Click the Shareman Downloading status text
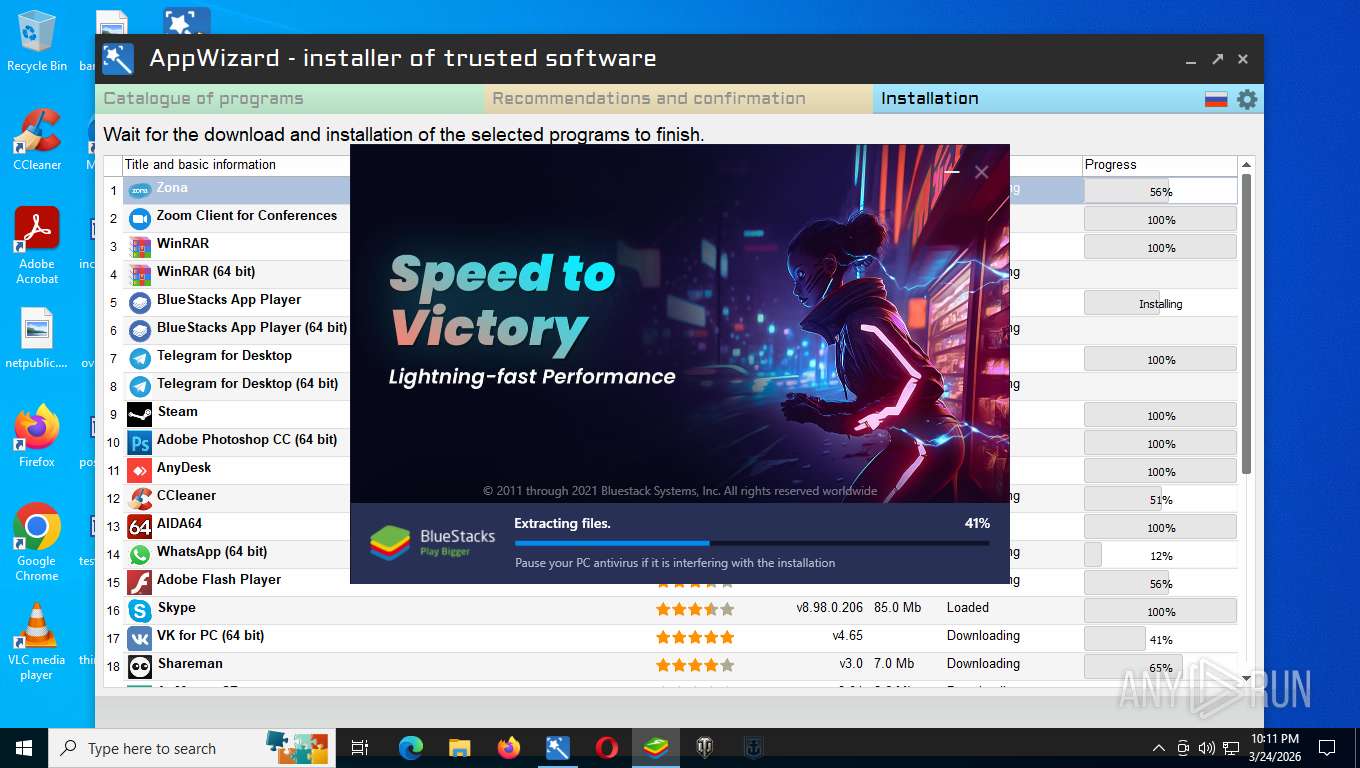Screen dimensions: 1360x768 [983, 664]
